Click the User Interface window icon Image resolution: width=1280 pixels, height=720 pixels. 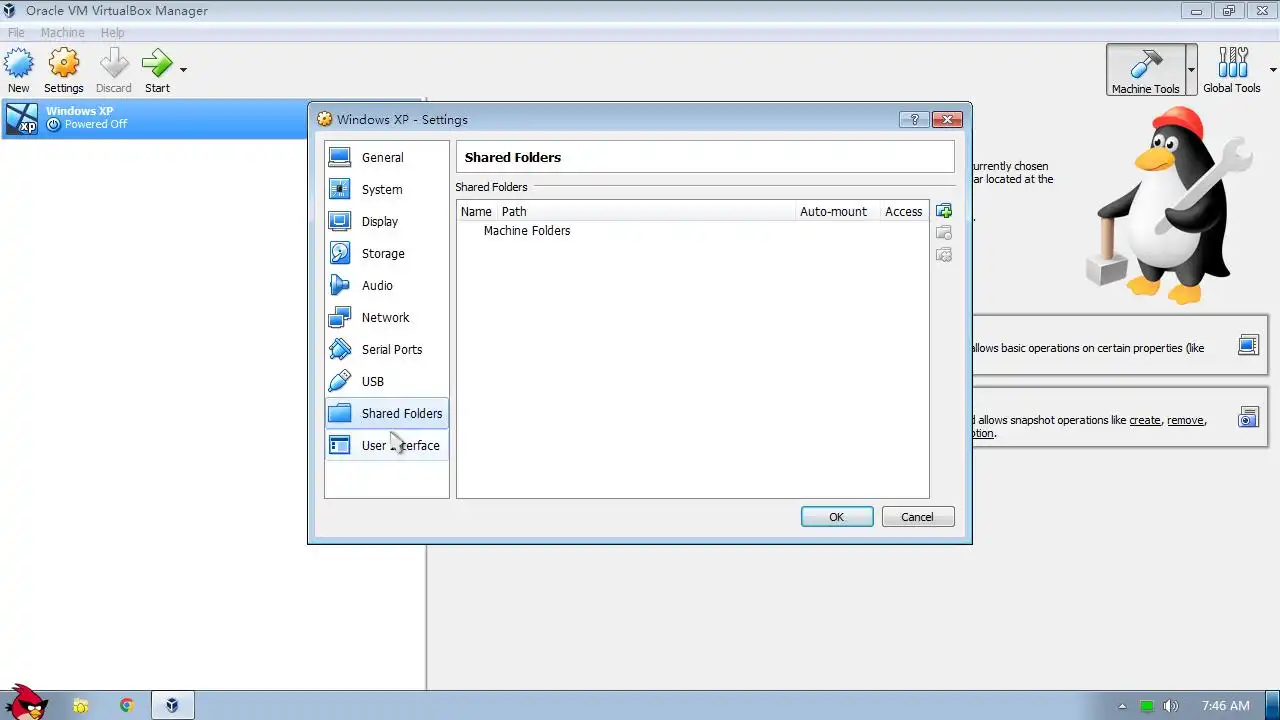(x=340, y=445)
